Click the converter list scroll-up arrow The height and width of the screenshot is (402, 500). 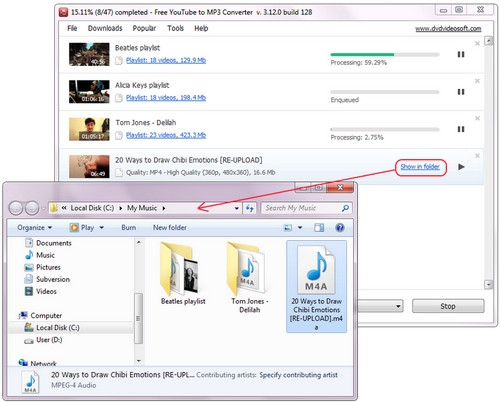pos(488,41)
